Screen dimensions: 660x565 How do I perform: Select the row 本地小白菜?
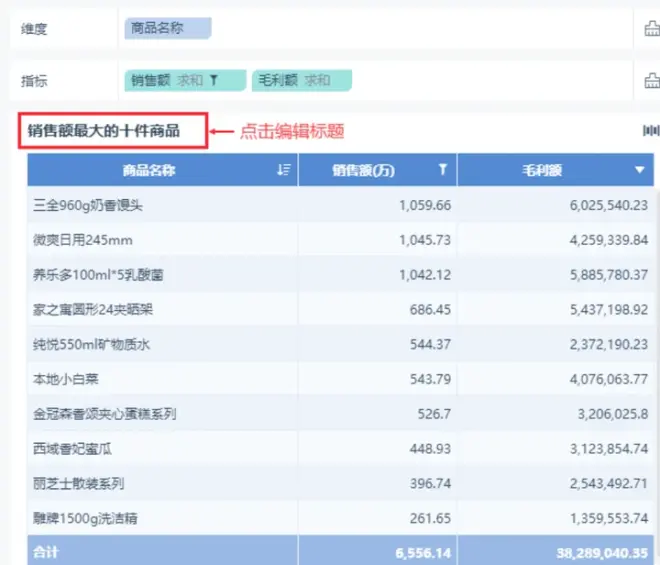[x=341, y=379]
